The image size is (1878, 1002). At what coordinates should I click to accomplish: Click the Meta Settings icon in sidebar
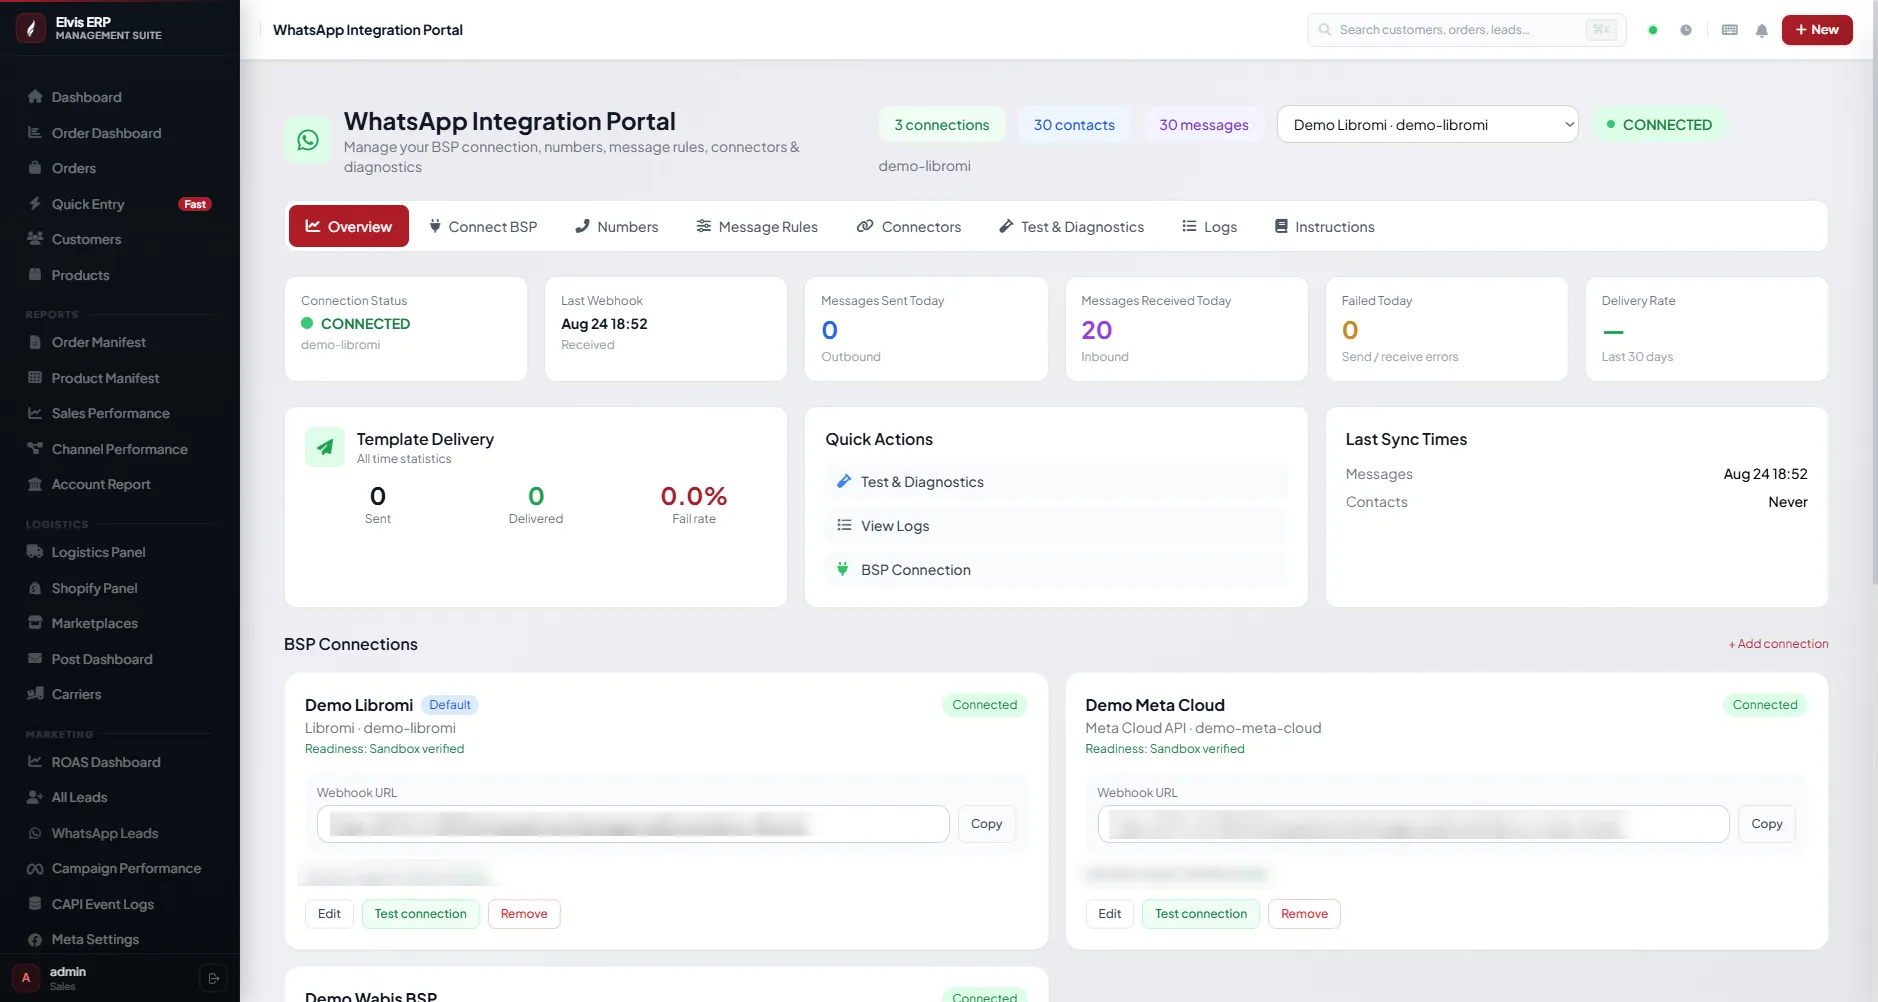35,939
